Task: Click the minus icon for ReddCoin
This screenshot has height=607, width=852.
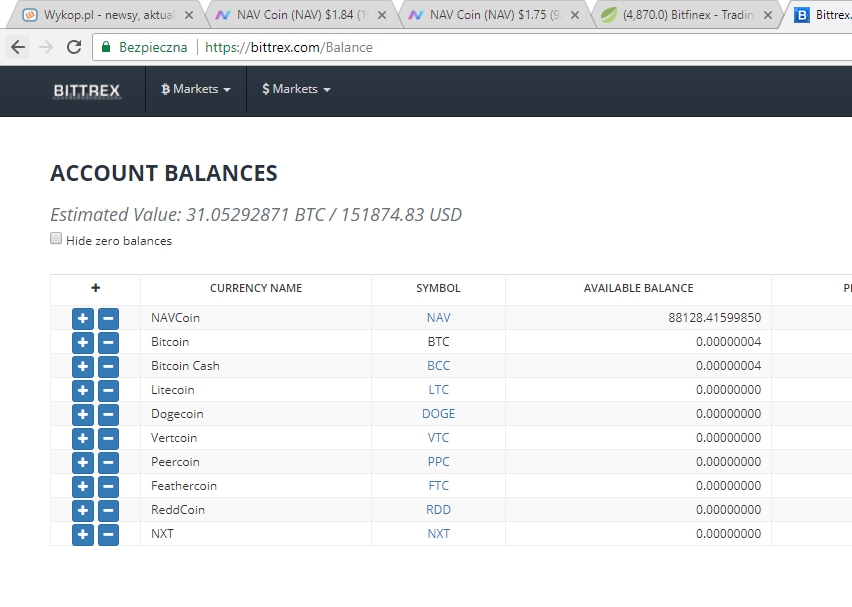Action: coord(108,510)
